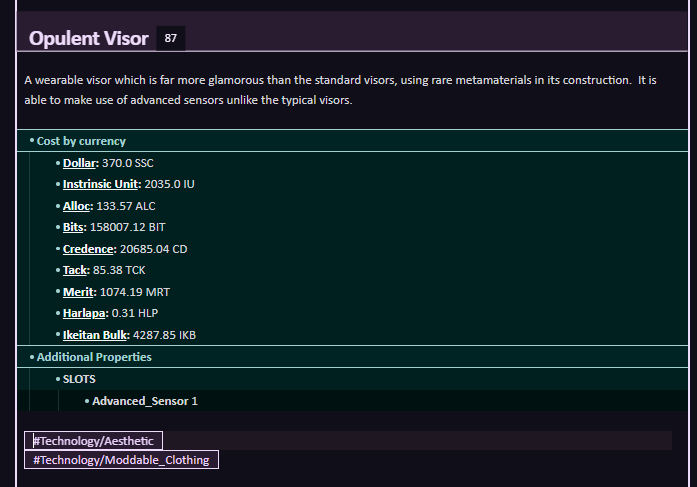Click the #Technology/Aesthetic tag
The height and width of the screenshot is (487, 697).
pos(93,440)
